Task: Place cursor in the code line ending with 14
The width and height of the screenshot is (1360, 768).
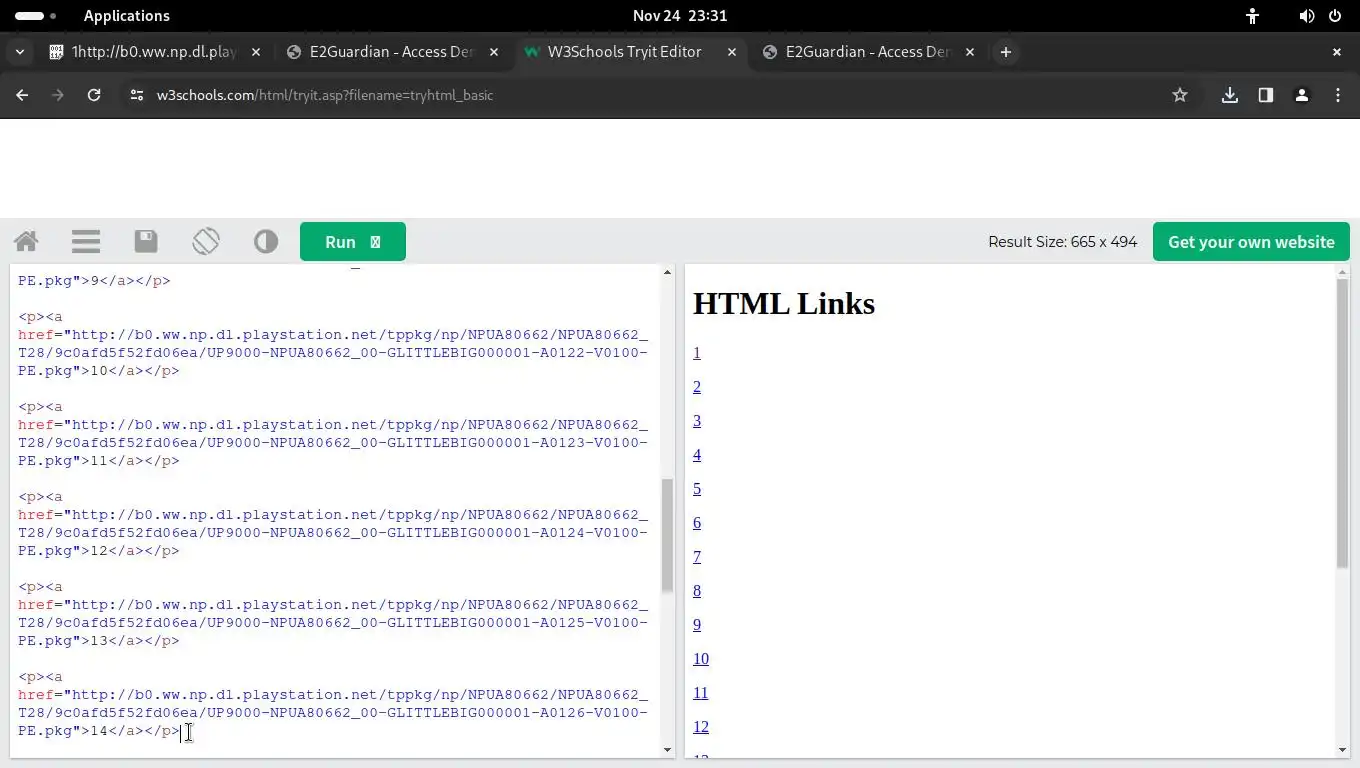Action: (x=98, y=731)
